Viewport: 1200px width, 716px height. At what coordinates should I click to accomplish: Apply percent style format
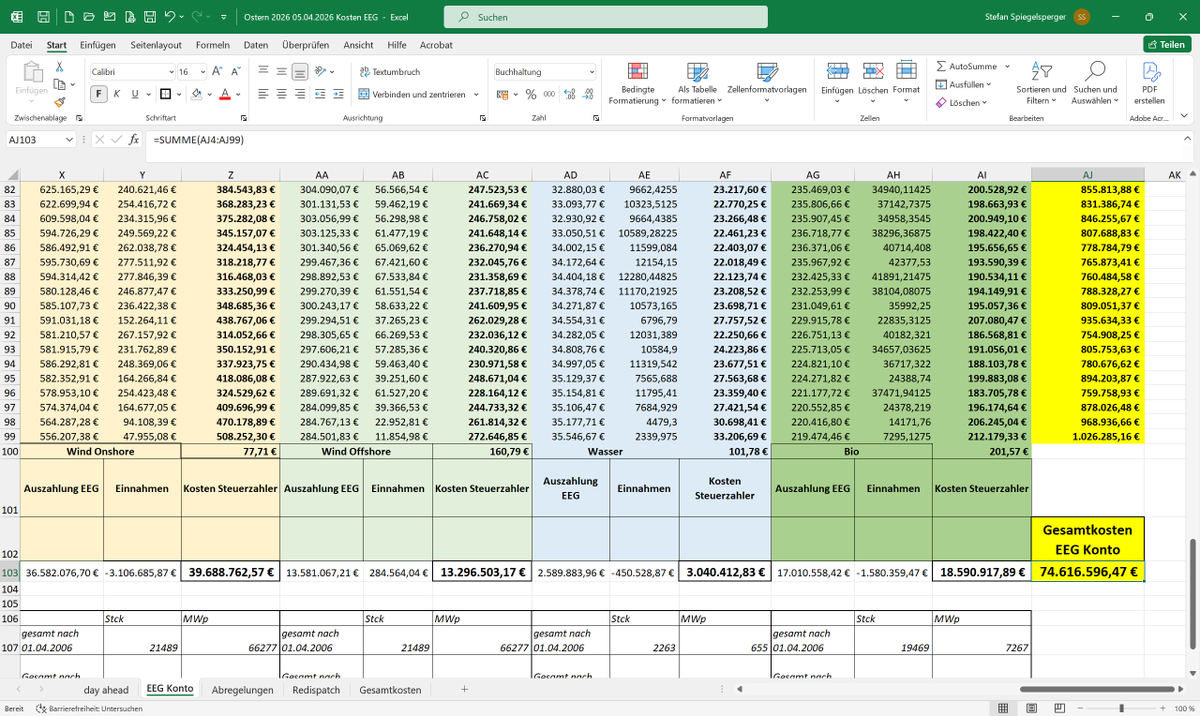530,94
